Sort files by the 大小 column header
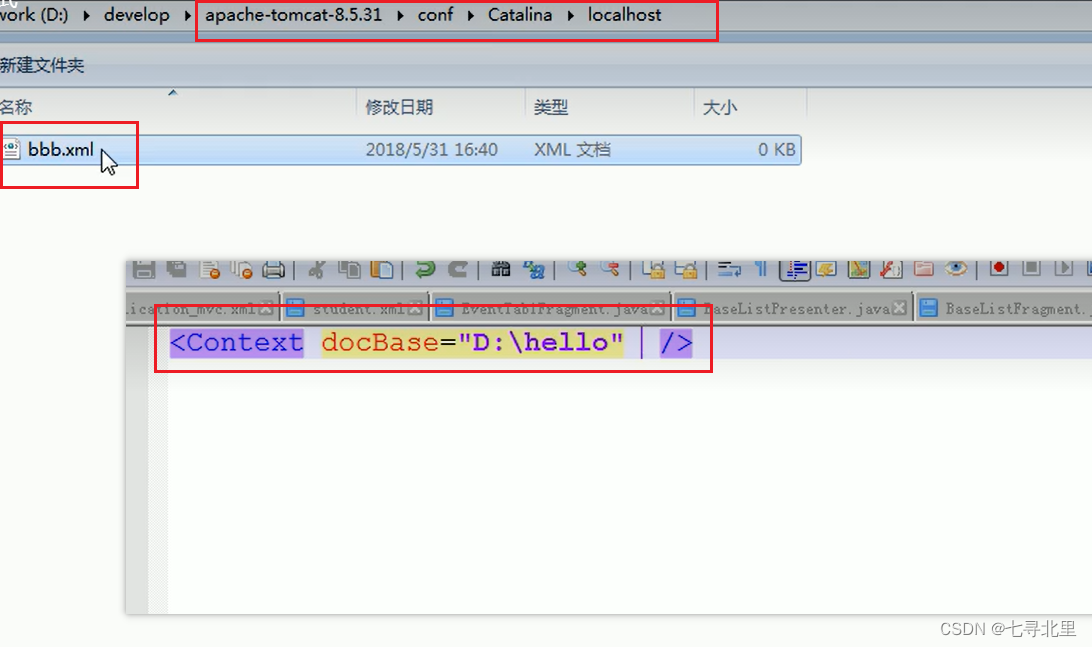 coord(750,107)
